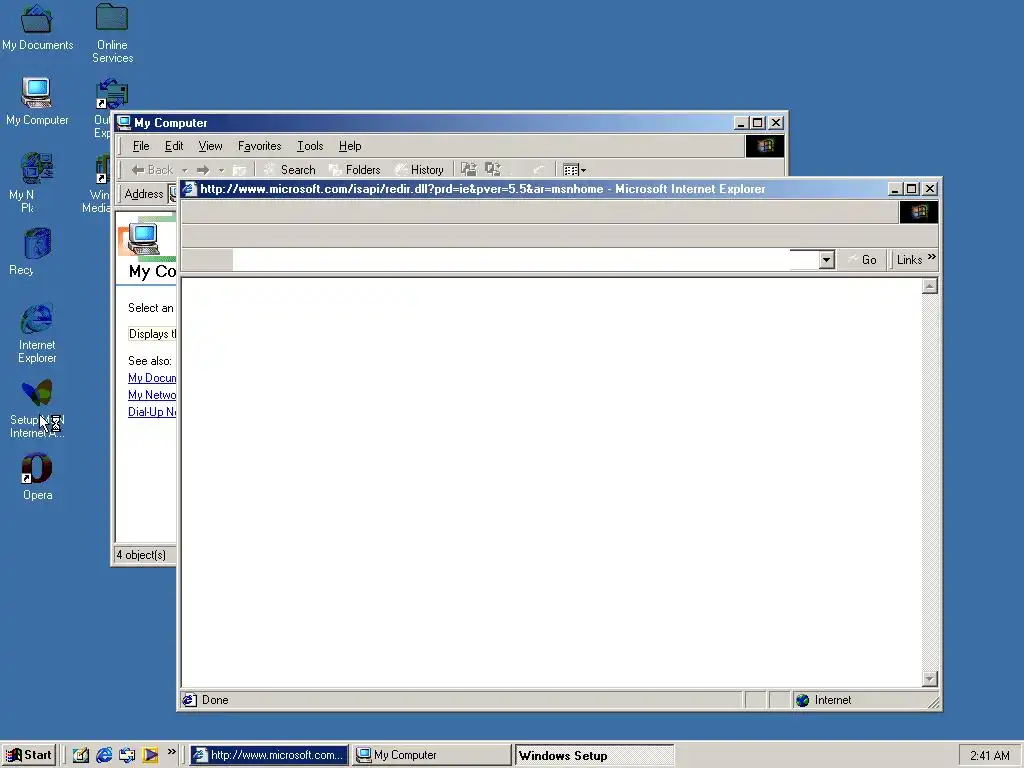Click scroll up arrow in Internet Explorer
Screen dimensions: 1024x768
[930, 286]
